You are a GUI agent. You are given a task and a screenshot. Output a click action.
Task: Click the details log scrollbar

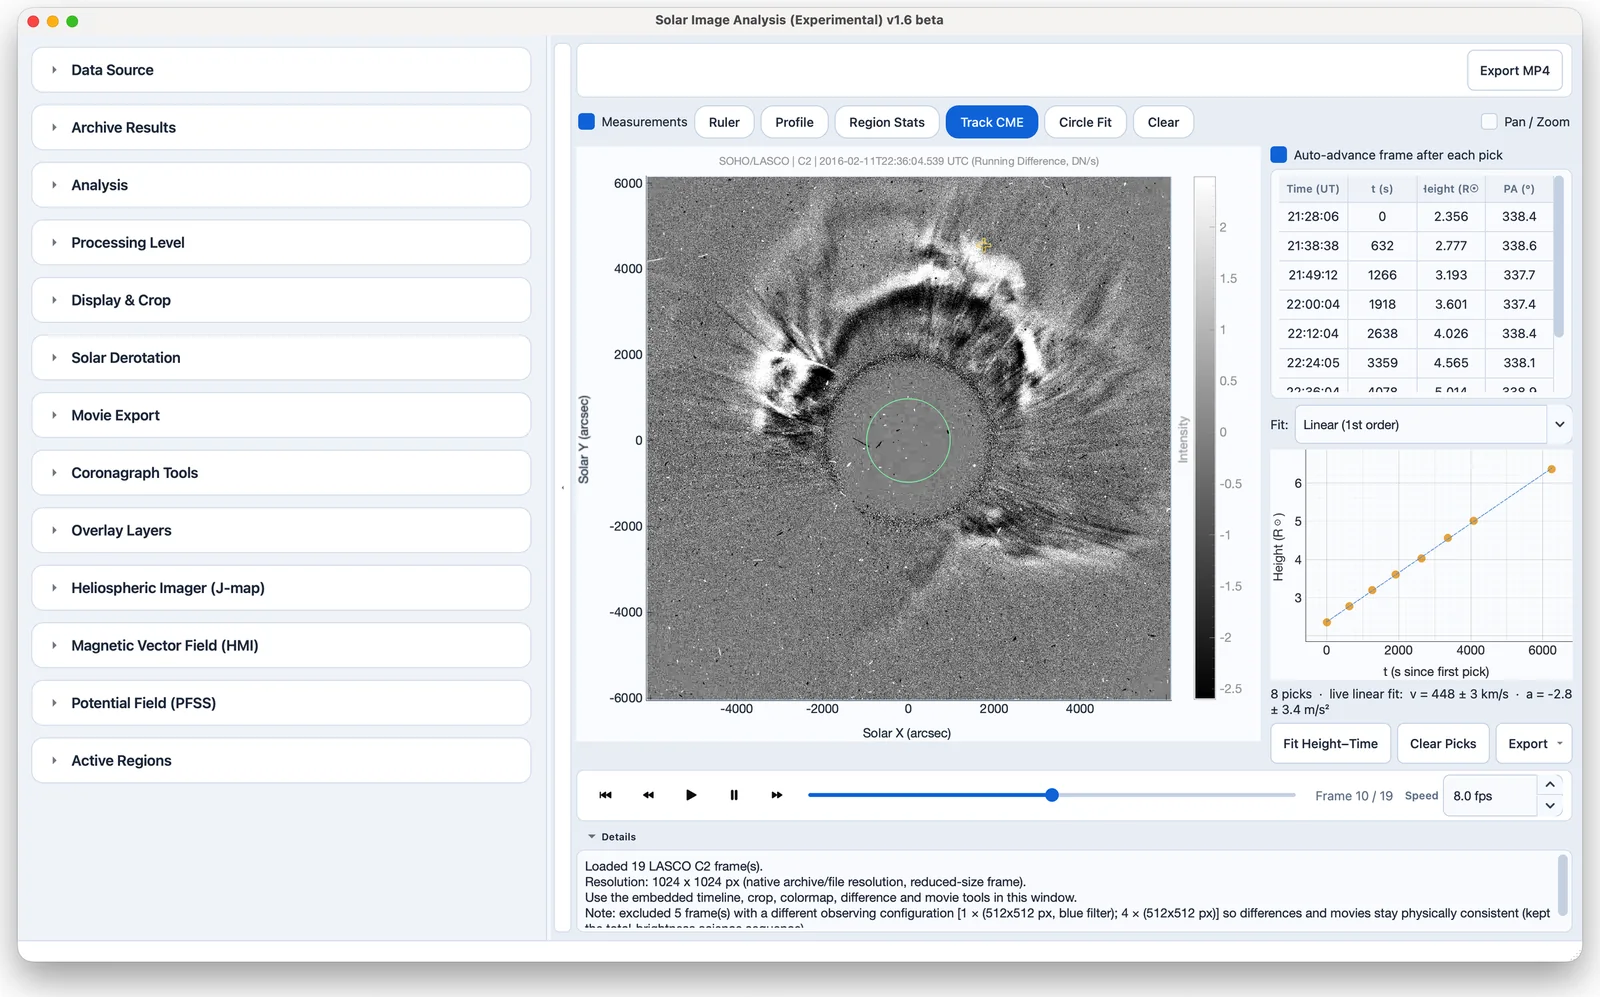pos(1562,885)
